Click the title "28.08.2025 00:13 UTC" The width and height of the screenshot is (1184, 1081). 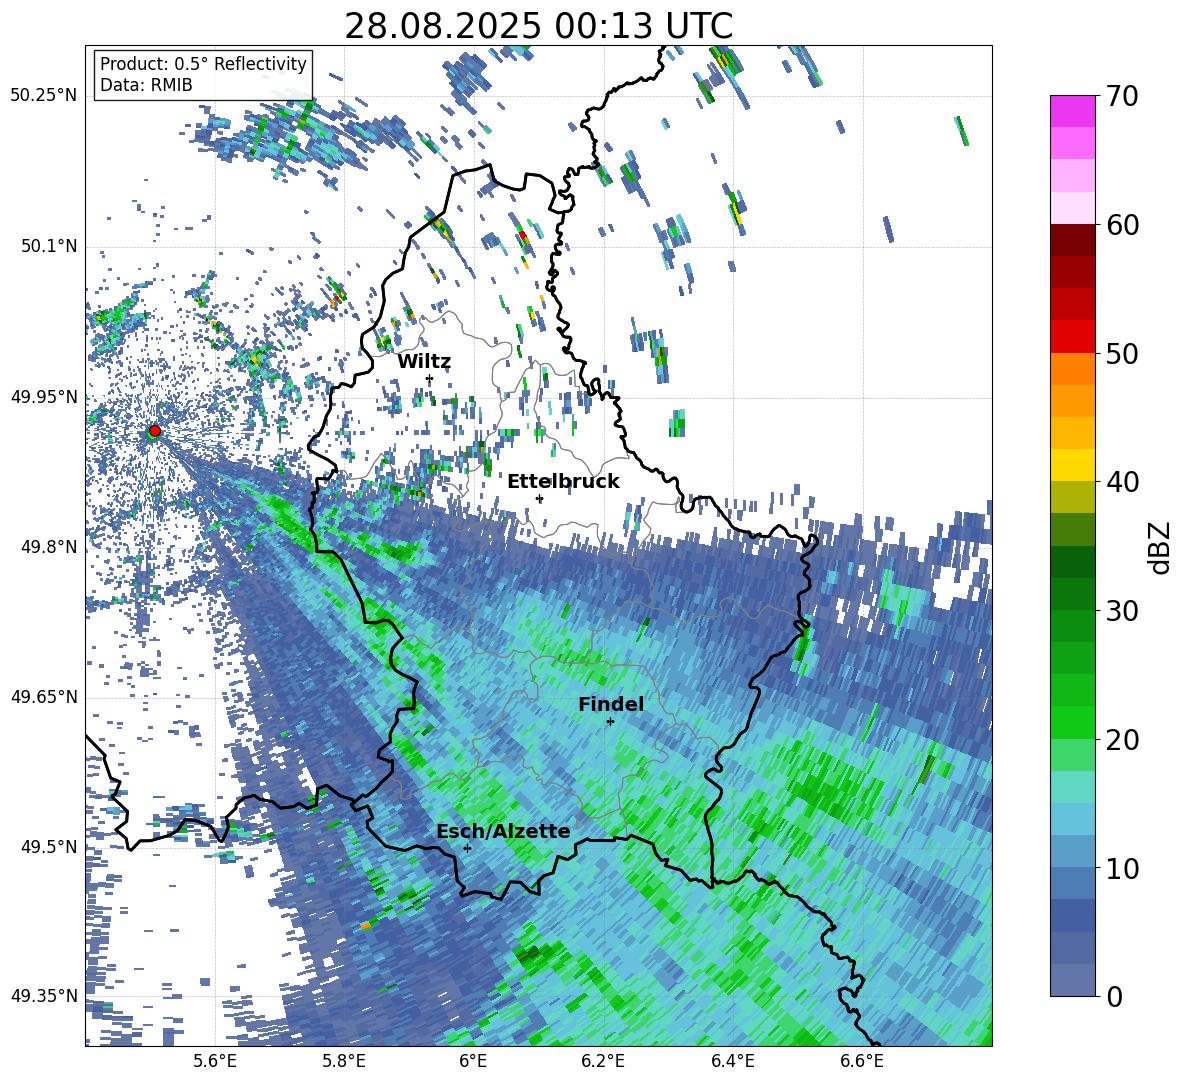[538, 26]
